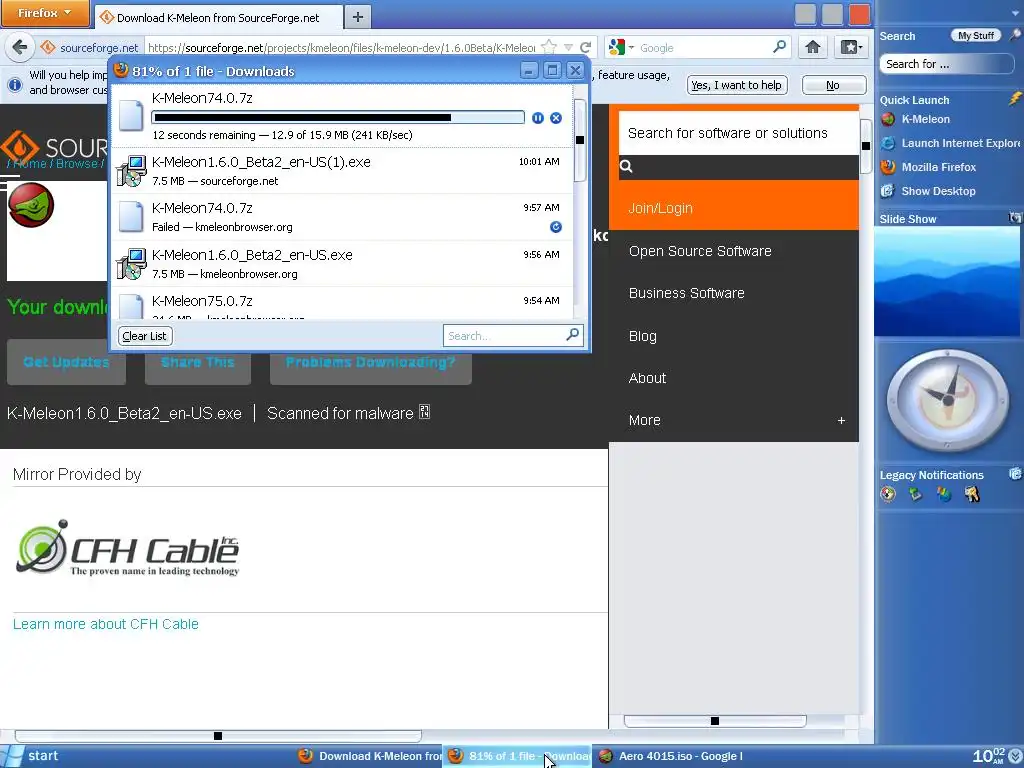Click No on the notification bar
The height and width of the screenshot is (768, 1024).
(x=833, y=85)
